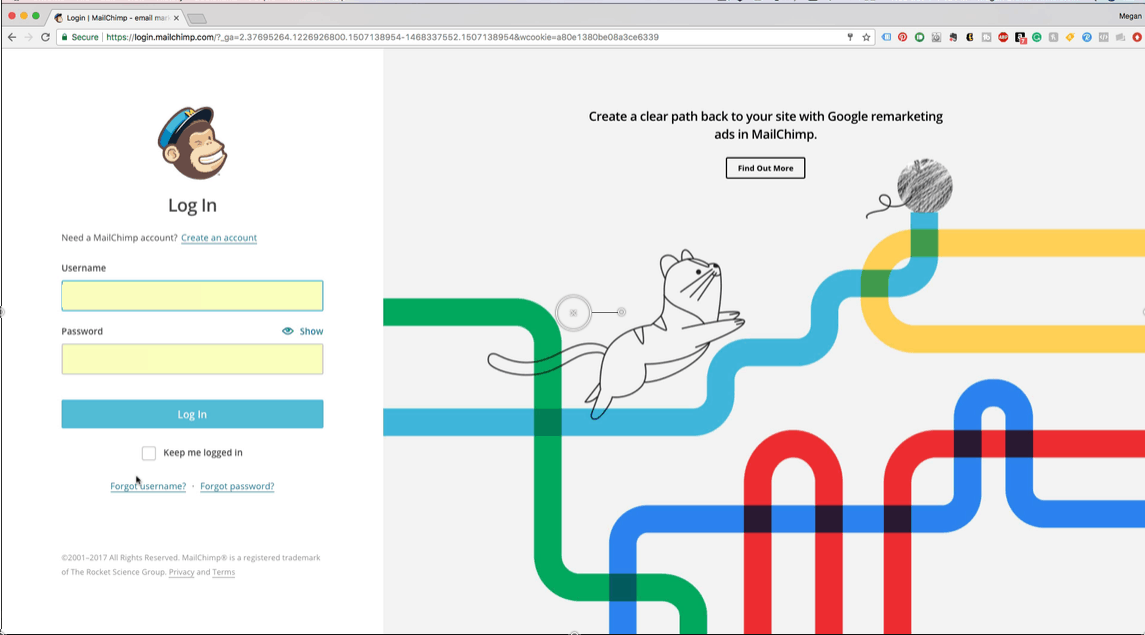1145x635 pixels.
Task: Focus the Password input field
Action: 192,359
